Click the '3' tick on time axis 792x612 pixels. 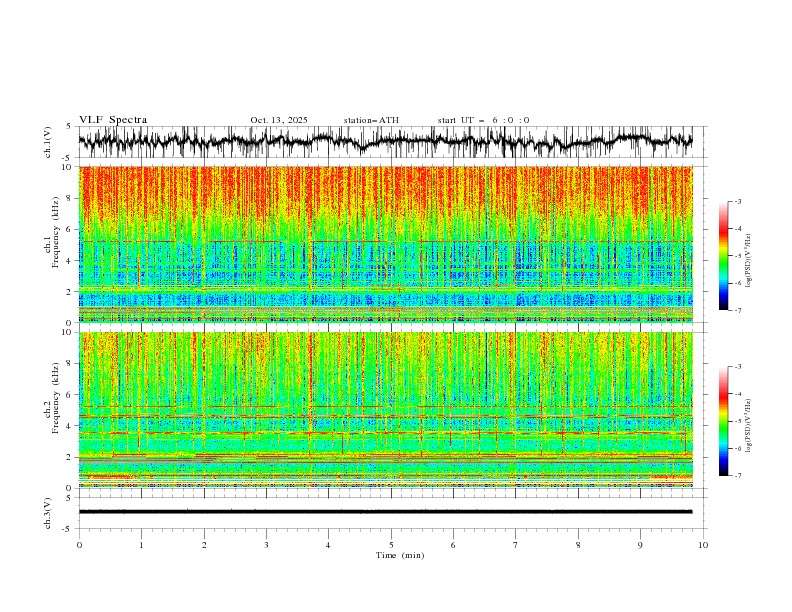point(266,545)
